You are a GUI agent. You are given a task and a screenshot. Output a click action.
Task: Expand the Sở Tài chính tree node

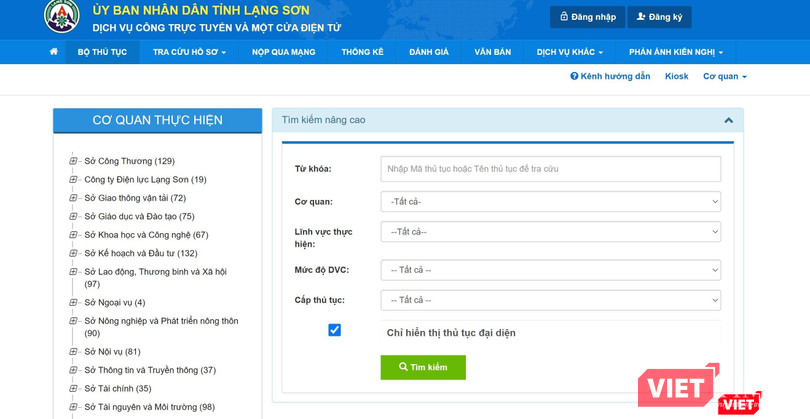point(73,389)
